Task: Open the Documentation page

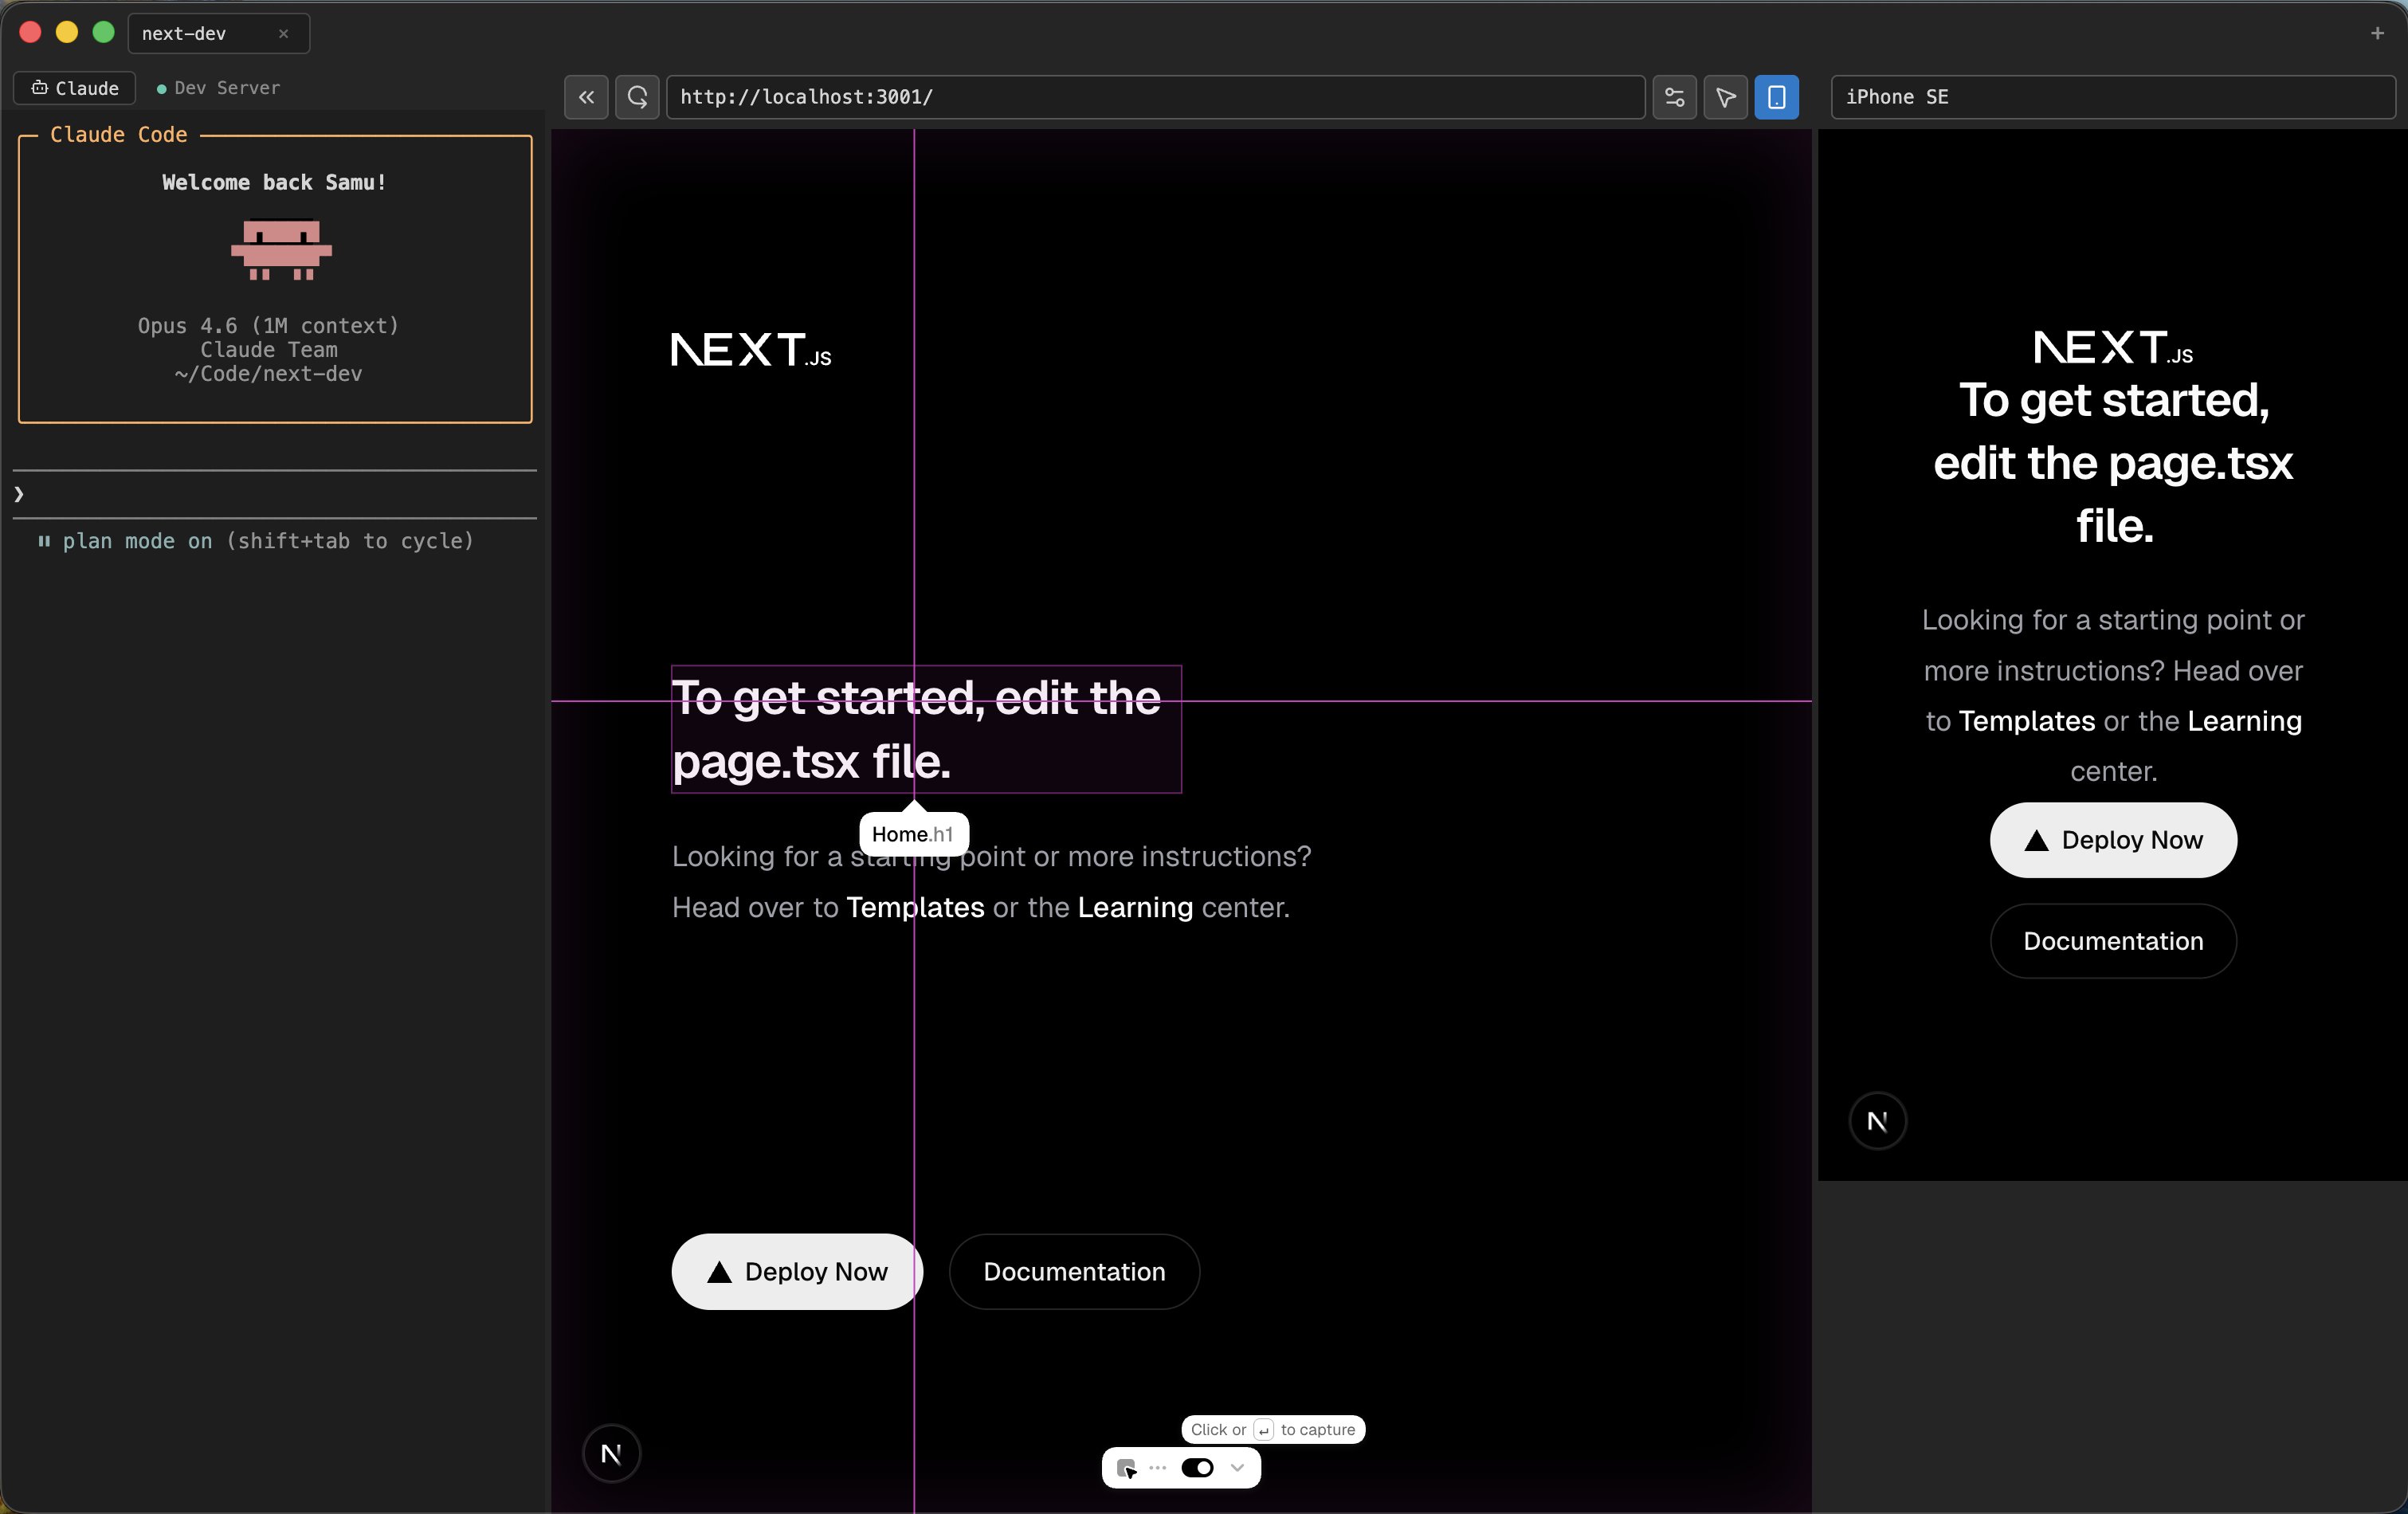Action: (1074, 1271)
